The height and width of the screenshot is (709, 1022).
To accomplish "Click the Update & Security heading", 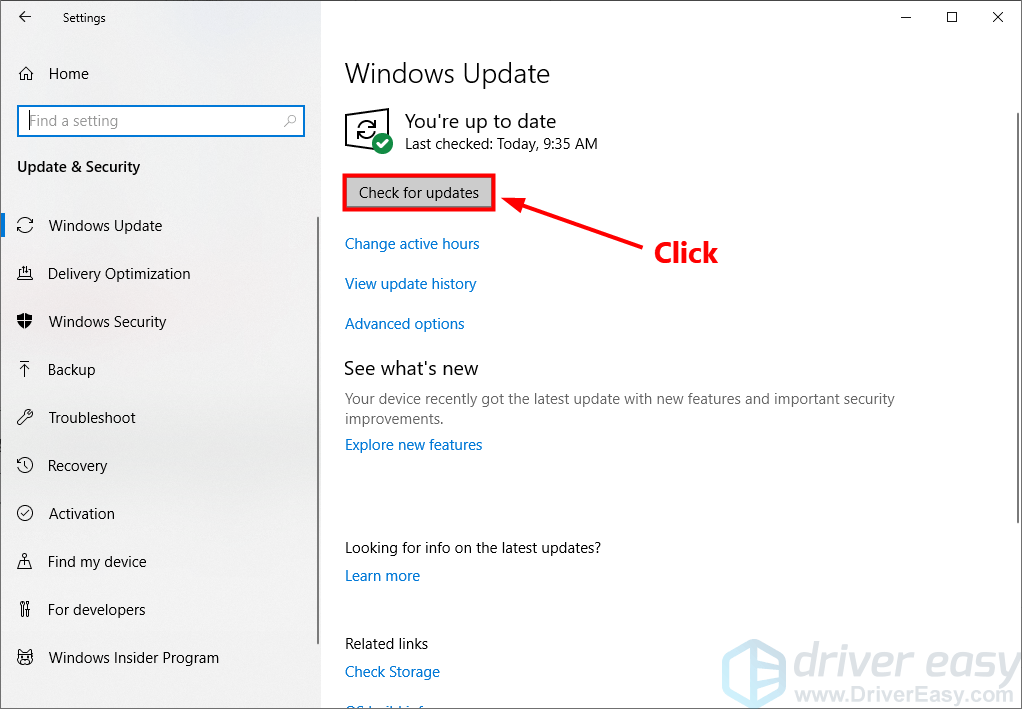I will [x=79, y=167].
